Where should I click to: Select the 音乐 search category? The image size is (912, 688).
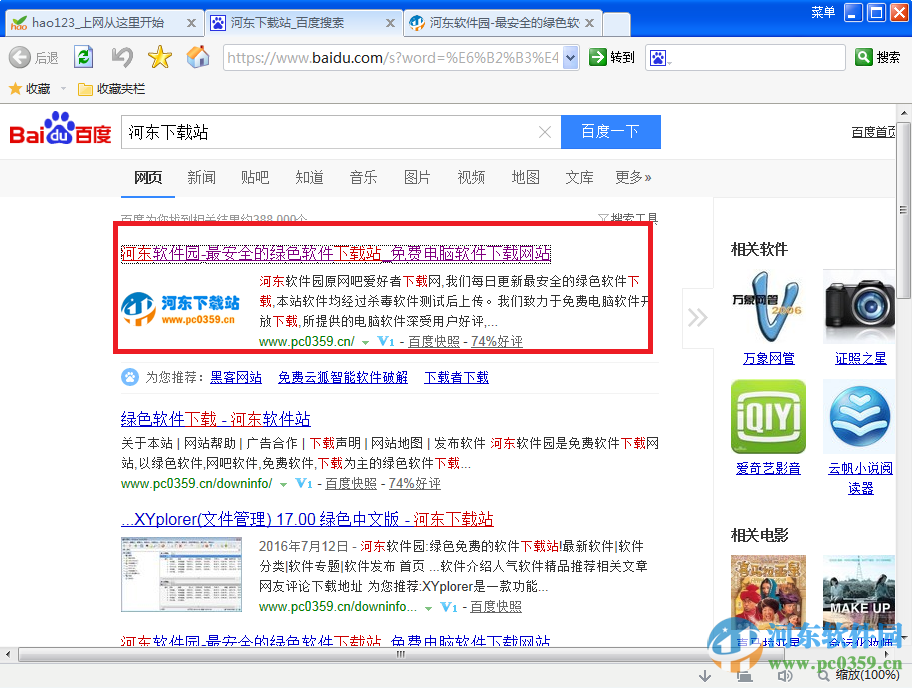[x=364, y=177]
